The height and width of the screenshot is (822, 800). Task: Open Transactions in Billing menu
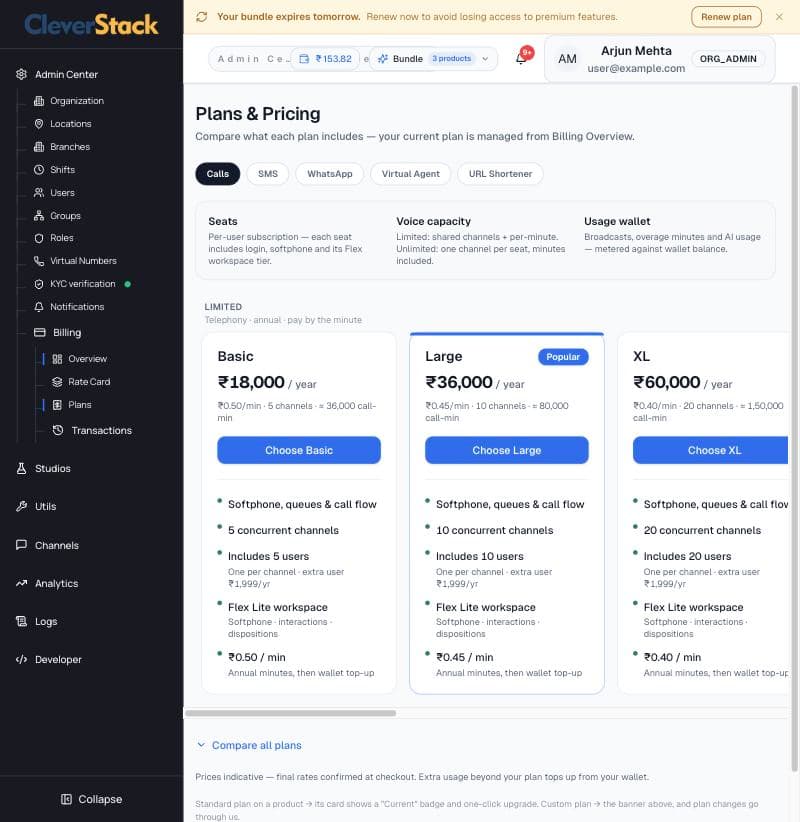coord(101,430)
